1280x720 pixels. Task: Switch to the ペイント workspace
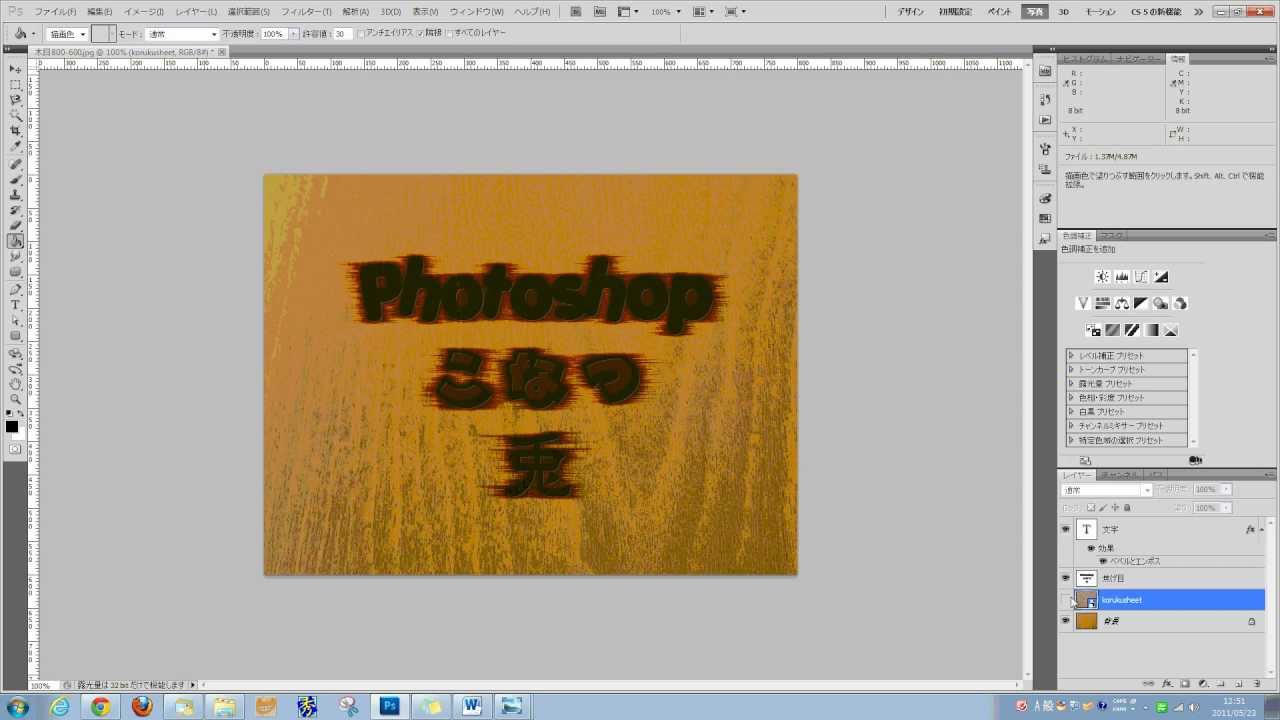[x=999, y=12]
